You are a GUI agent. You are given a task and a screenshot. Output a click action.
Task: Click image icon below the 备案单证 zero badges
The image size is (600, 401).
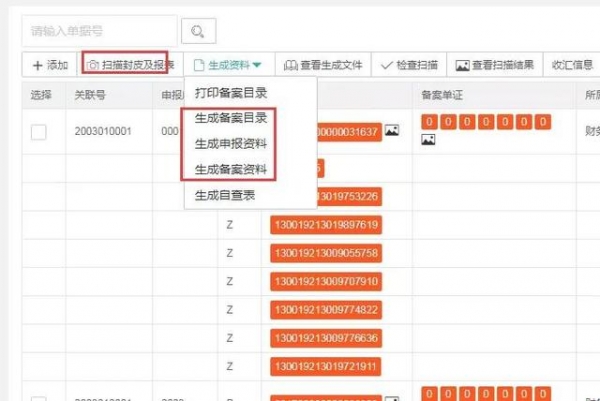click(x=428, y=141)
